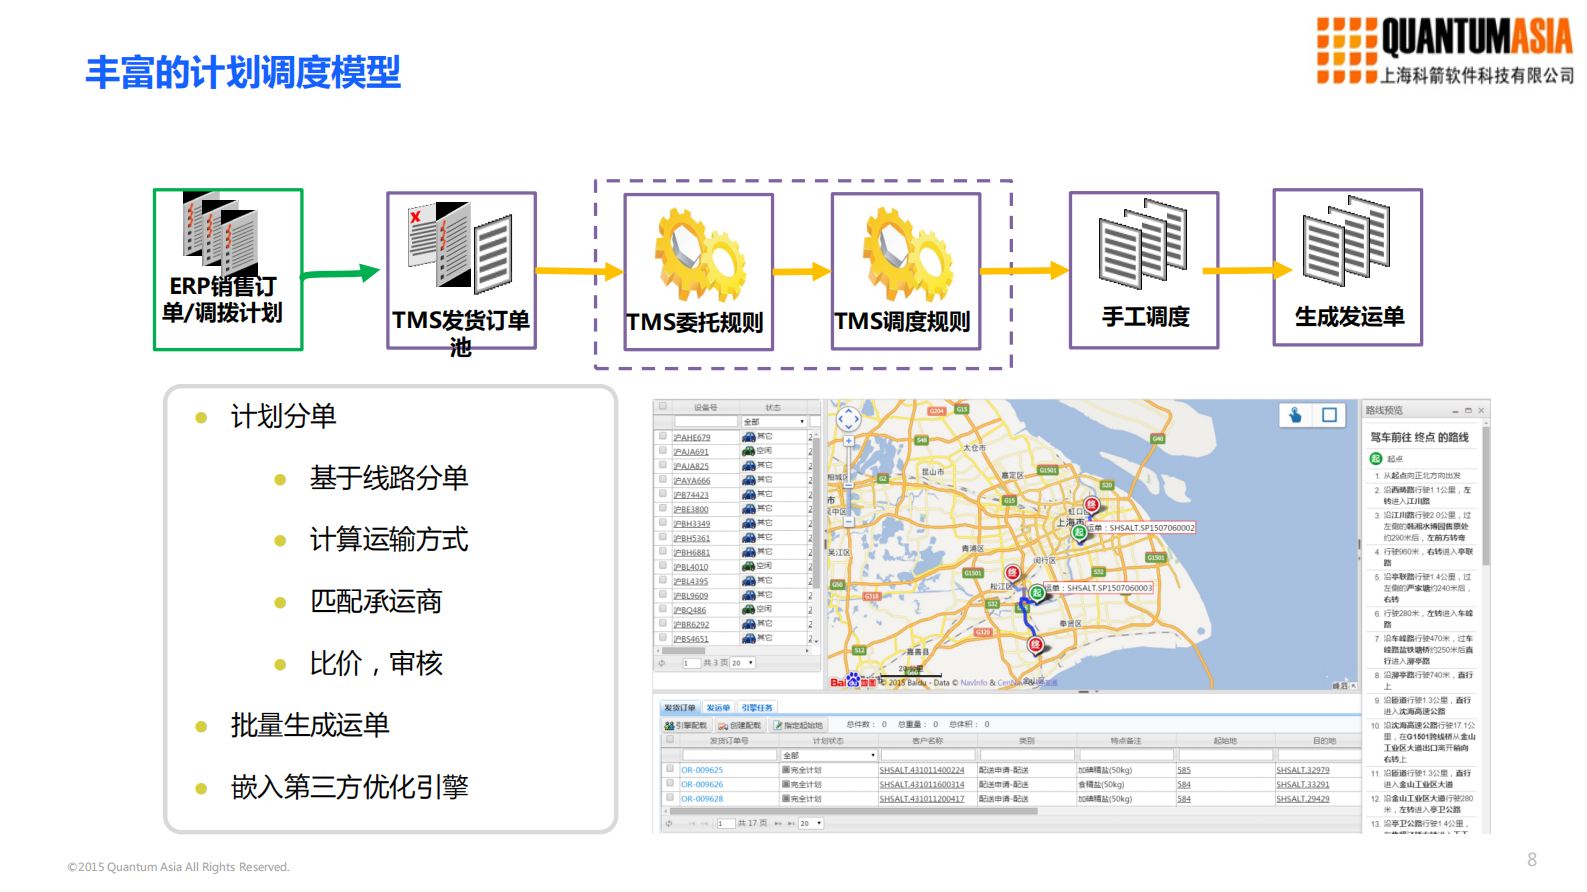The height and width of the screenshot is (892, 1587).
Task: Click the red end marker near 虹口区
Action: (1092, 506)
